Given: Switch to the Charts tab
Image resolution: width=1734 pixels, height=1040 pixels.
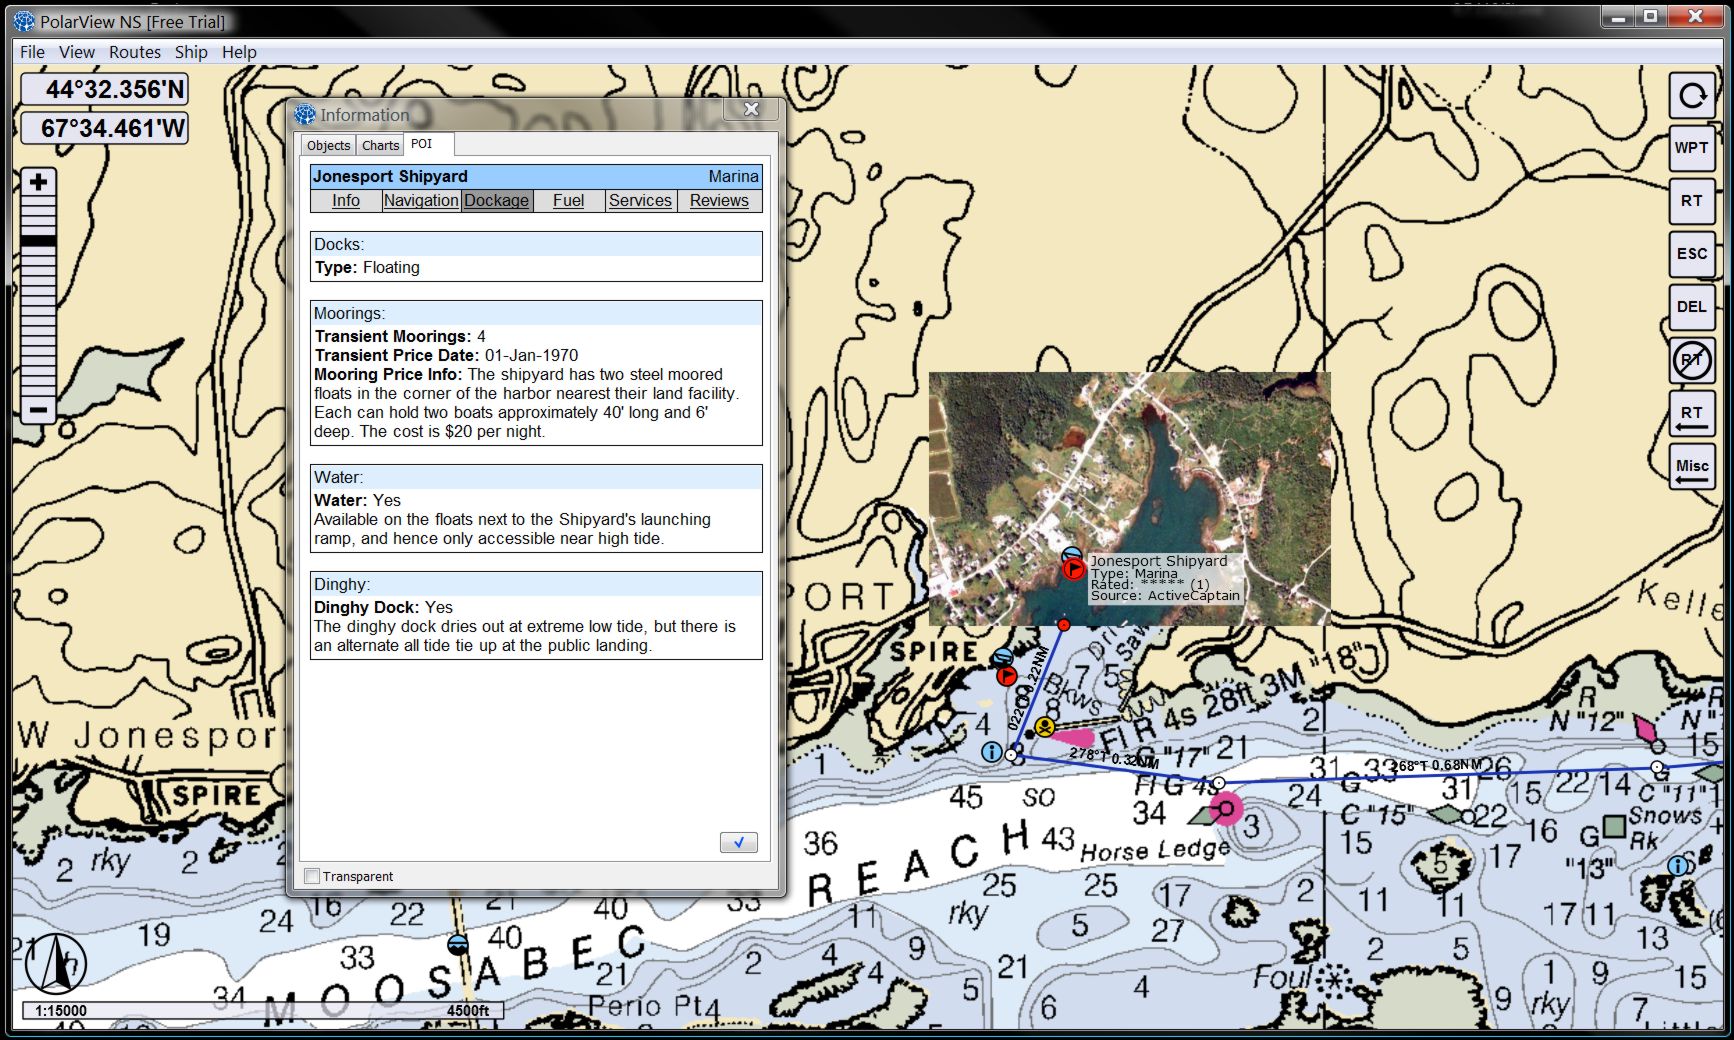Looking at the screenshot, I should coord(380,145).
